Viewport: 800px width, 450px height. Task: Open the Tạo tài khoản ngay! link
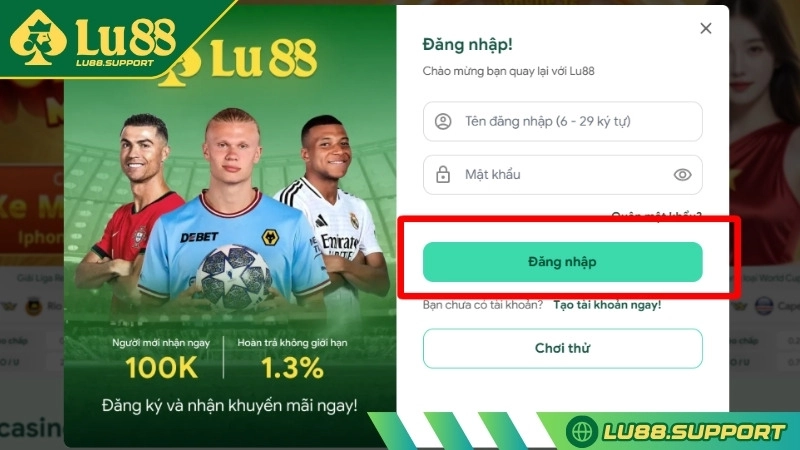pyautogui.click(x=607, y=305)
